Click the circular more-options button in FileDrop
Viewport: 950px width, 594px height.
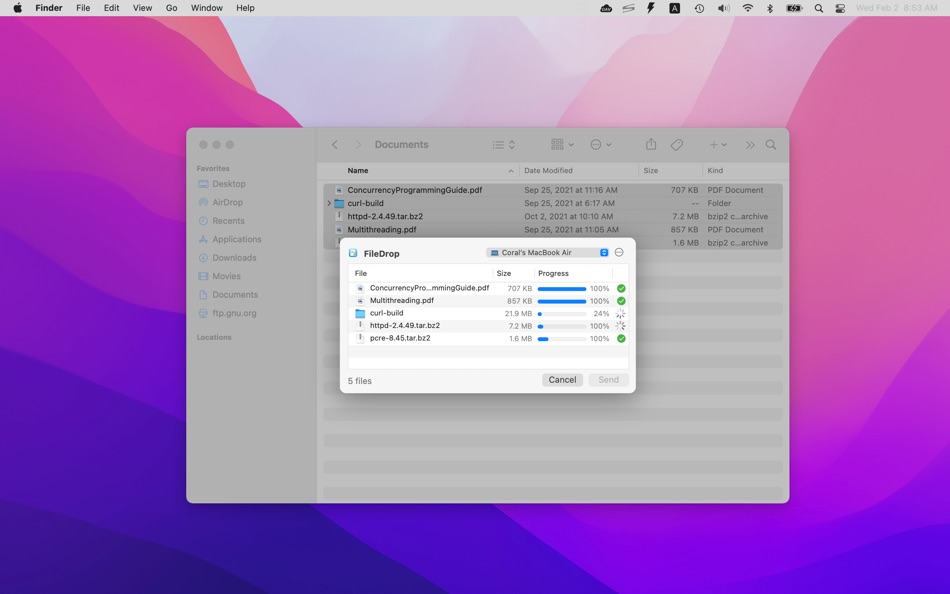click(x=619, y=253)
